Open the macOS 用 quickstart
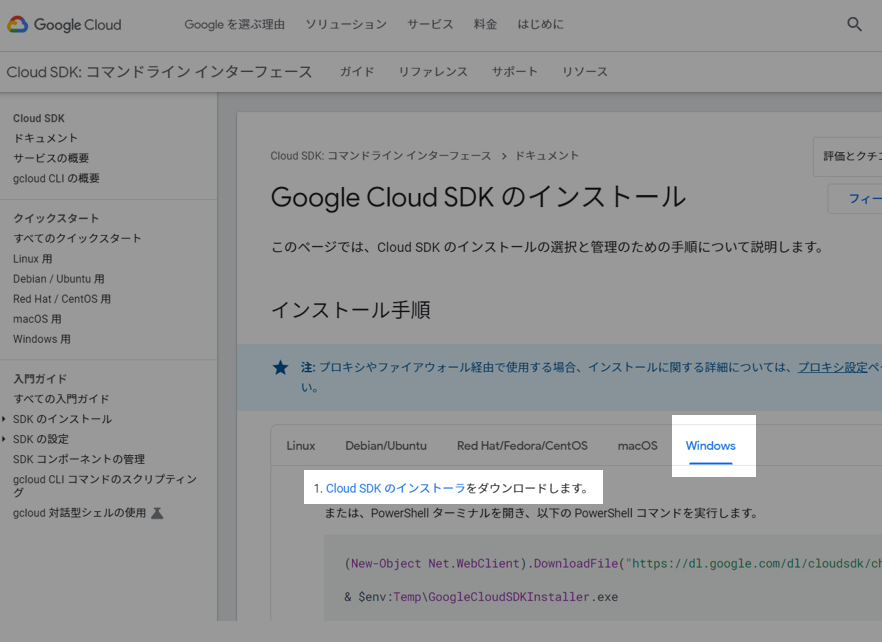Screen dimensions: 882x642 (x=37, y=319)
